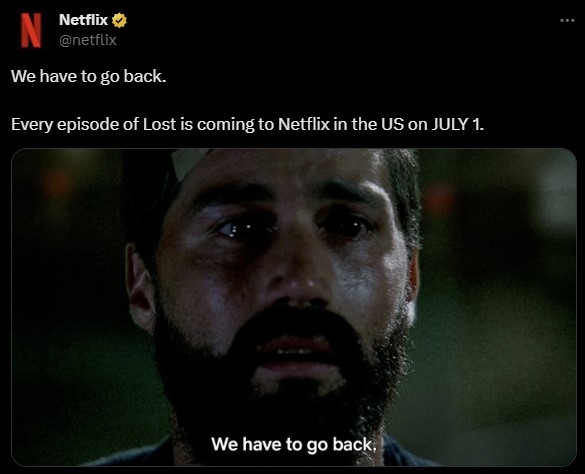Click "coming to" in the tweet sentence
The height and width of the screenshot is (474, 585).
pos(235,125)
